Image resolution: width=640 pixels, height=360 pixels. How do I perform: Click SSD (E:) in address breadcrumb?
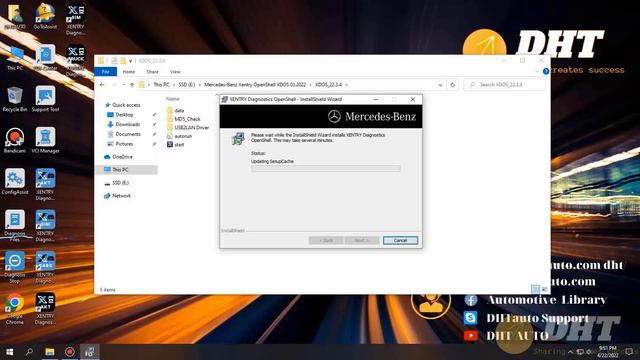(187, 85)
